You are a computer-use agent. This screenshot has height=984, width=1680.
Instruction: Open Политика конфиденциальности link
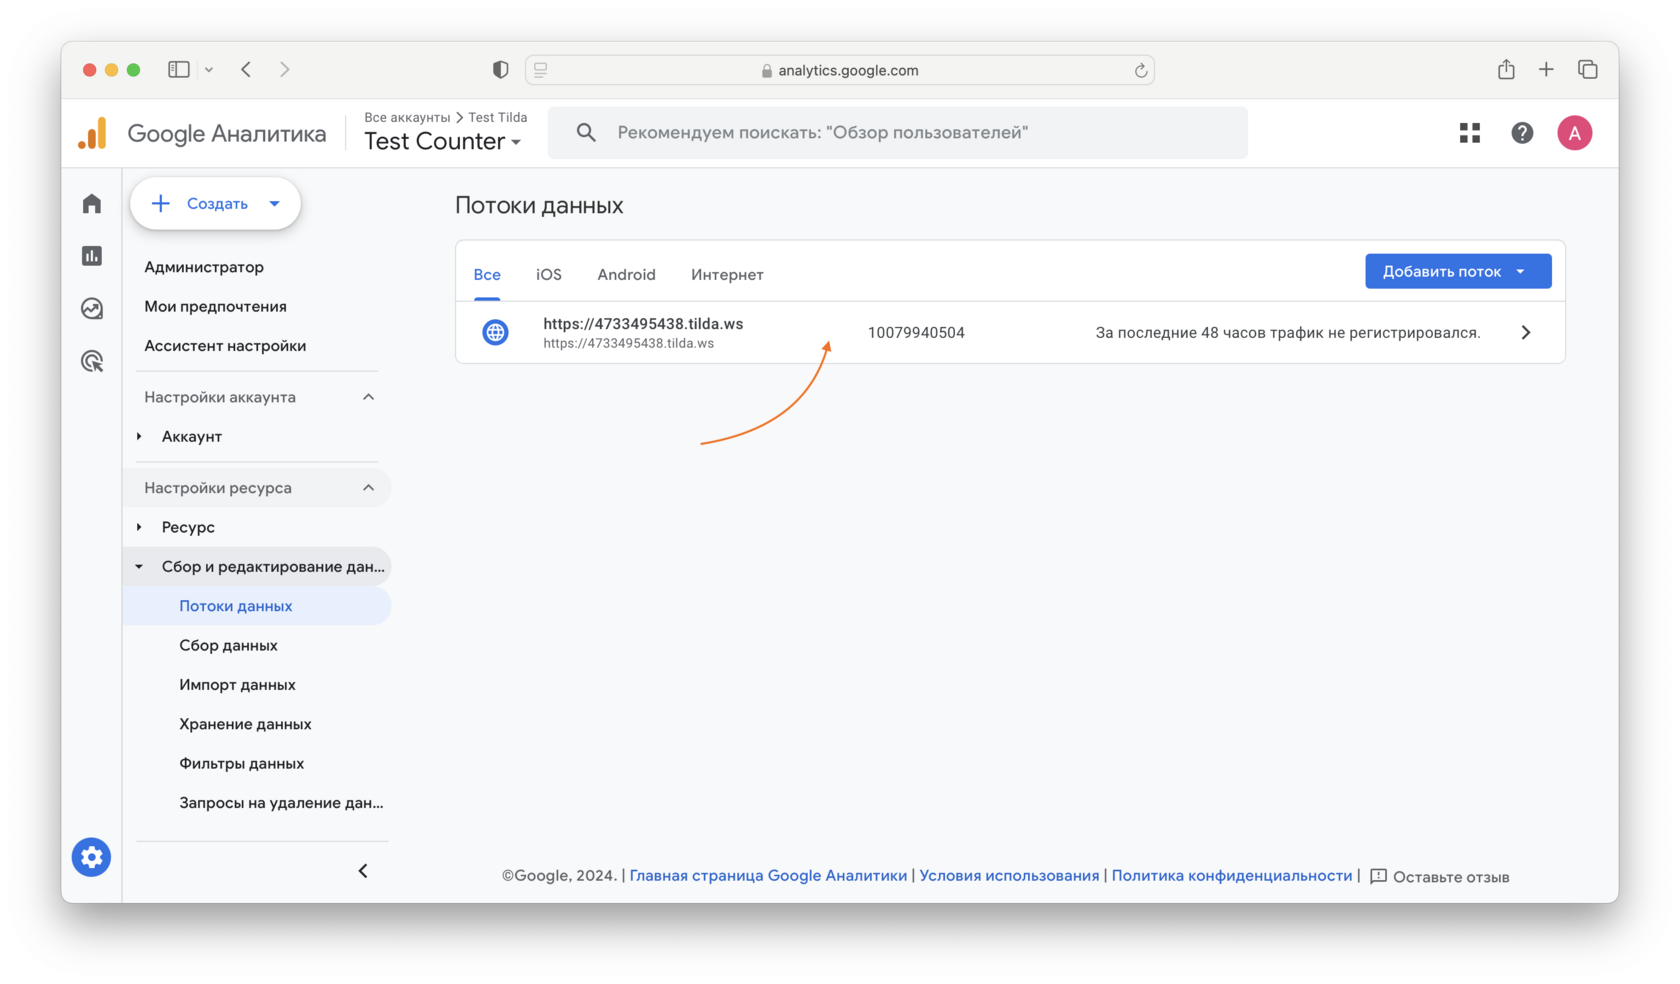pyautogui.click(x=1232, y=876)
